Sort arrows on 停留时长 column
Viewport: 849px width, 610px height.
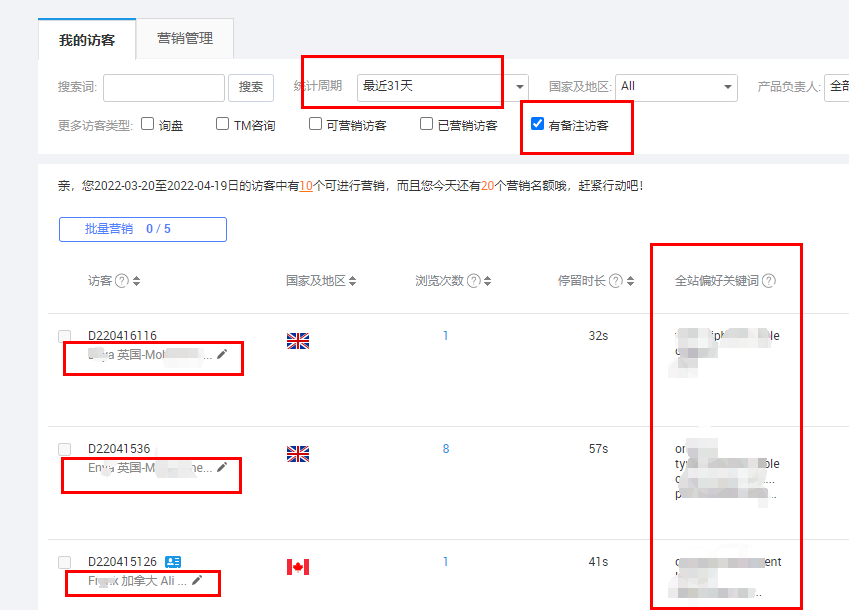pyautogui.click(x=630, y=281)
